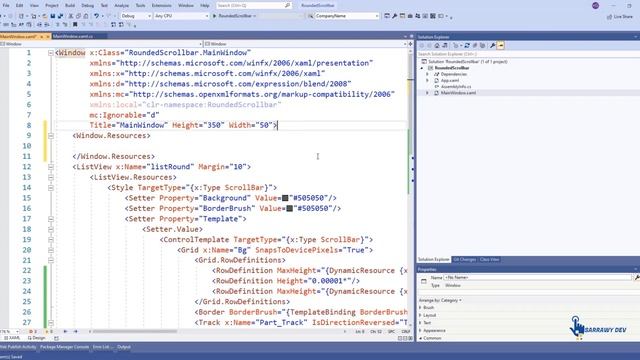Collapse the RoundedScrollbar project node
This screenshot has height=360, width=640.
point(422,68)
